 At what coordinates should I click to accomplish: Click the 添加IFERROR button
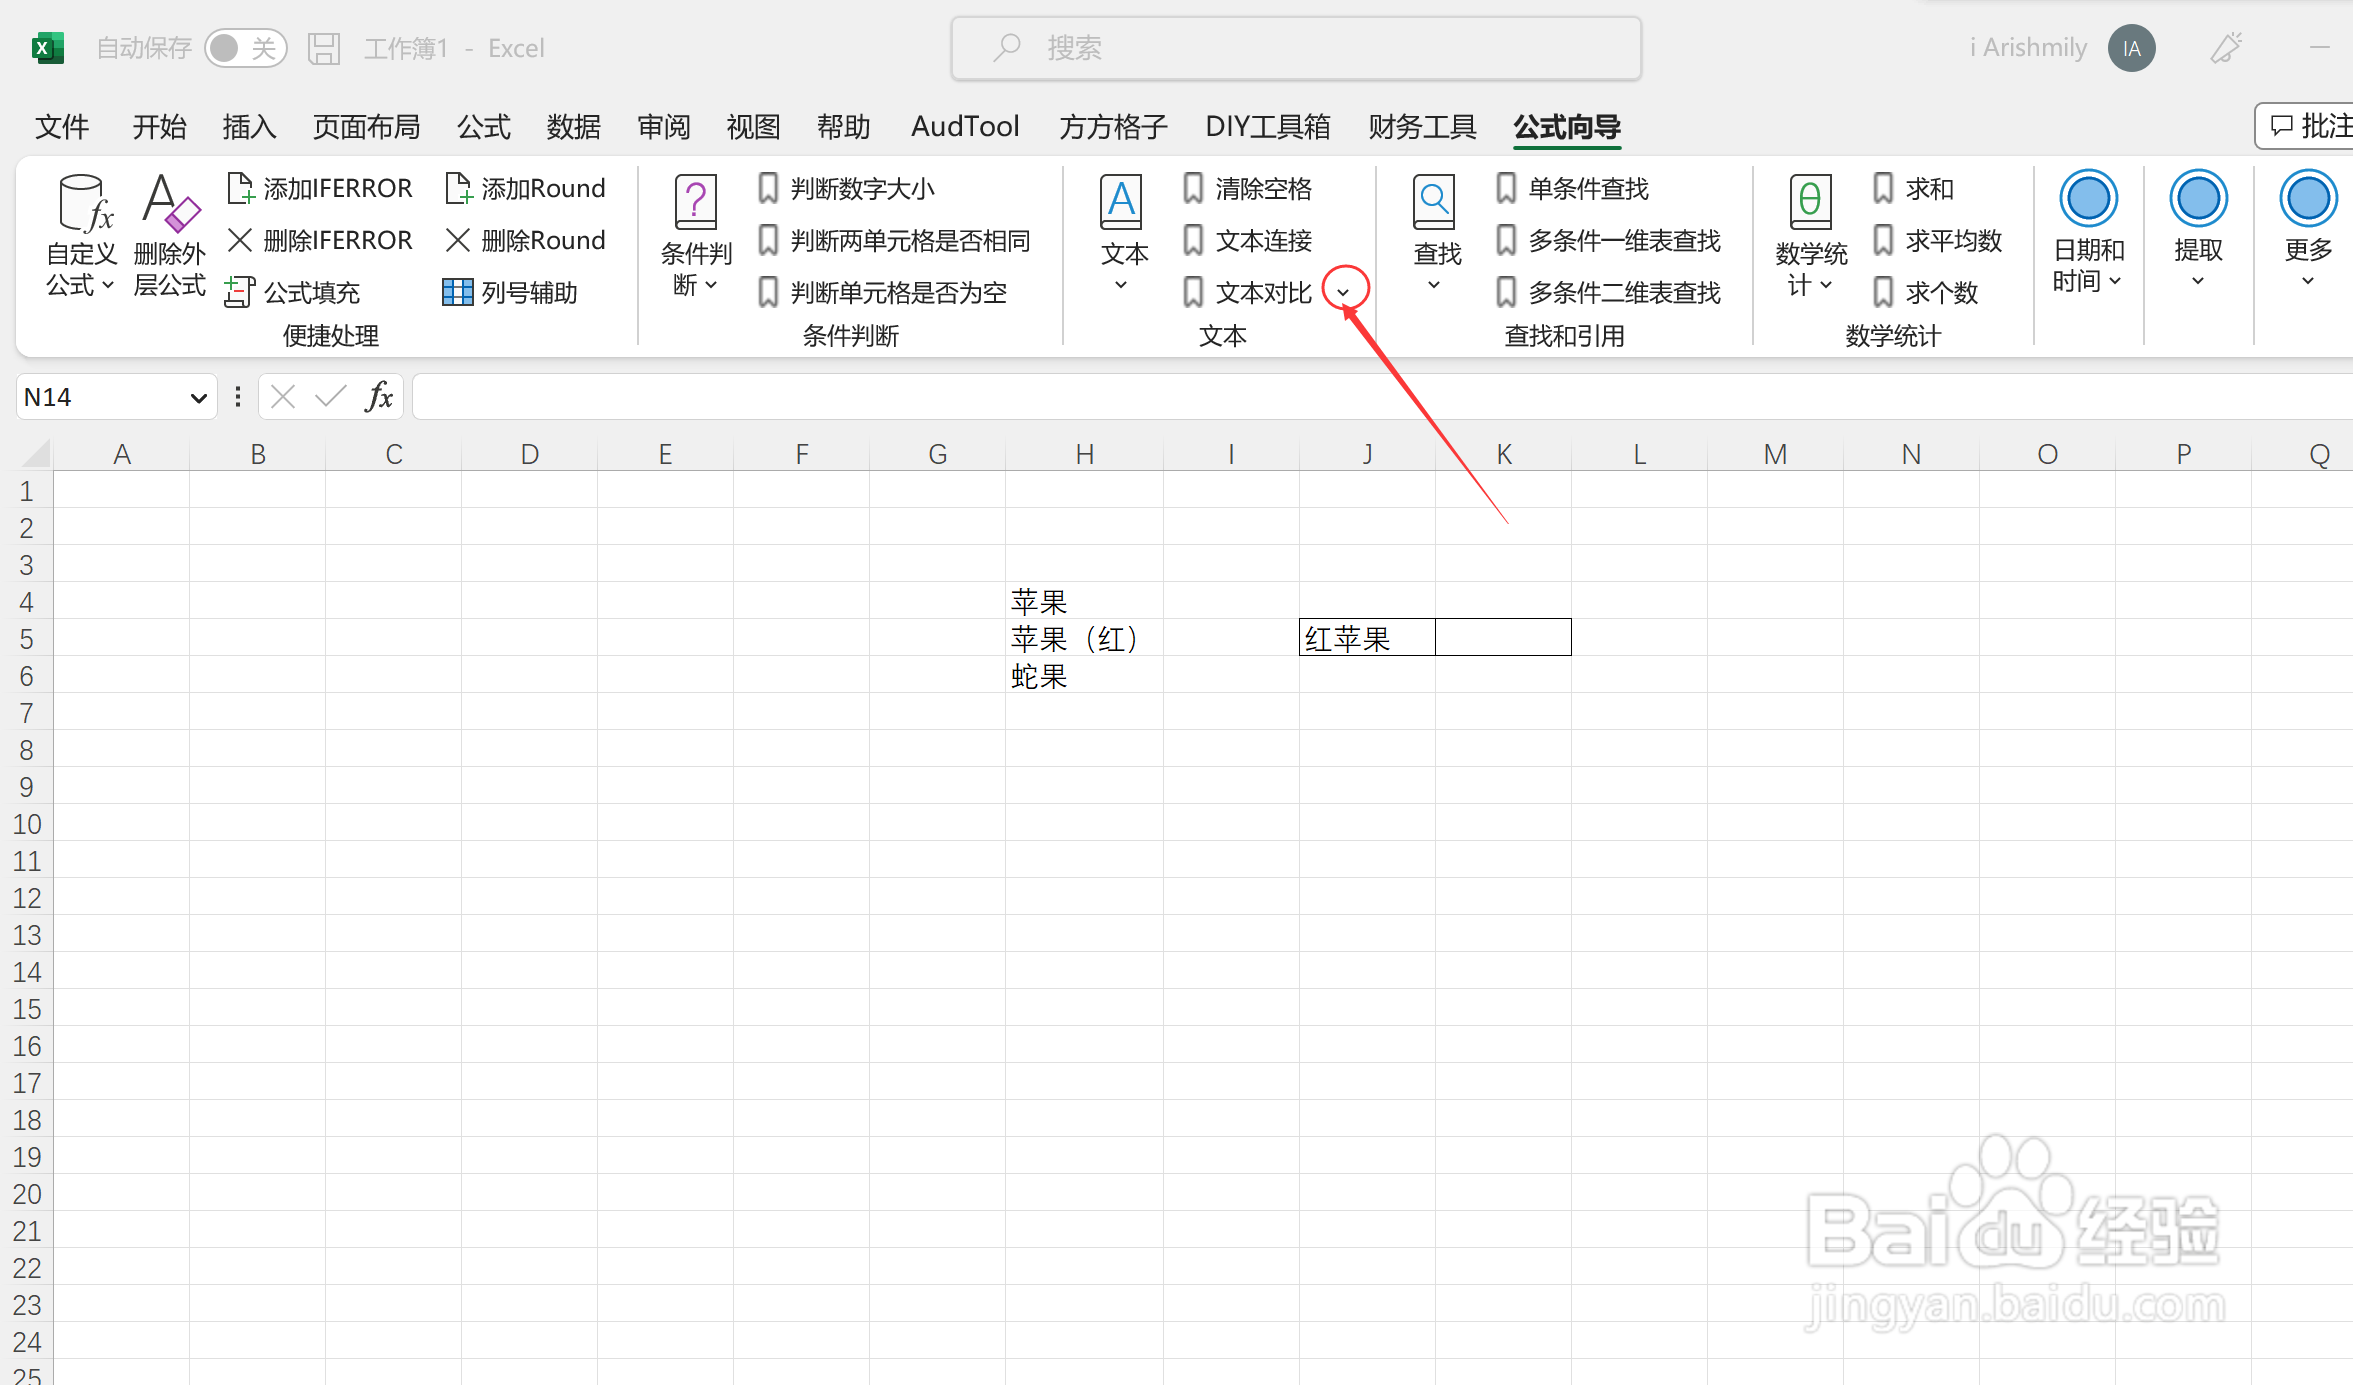pos(320,188)
